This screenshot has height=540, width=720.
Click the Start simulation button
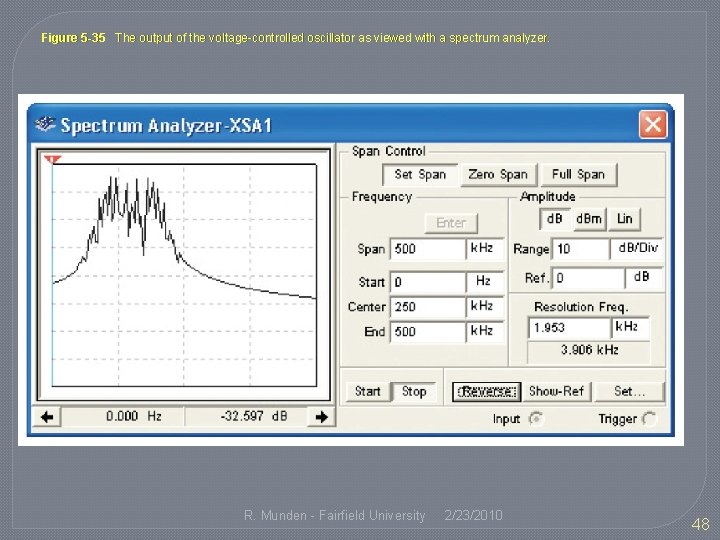point(367,392)
